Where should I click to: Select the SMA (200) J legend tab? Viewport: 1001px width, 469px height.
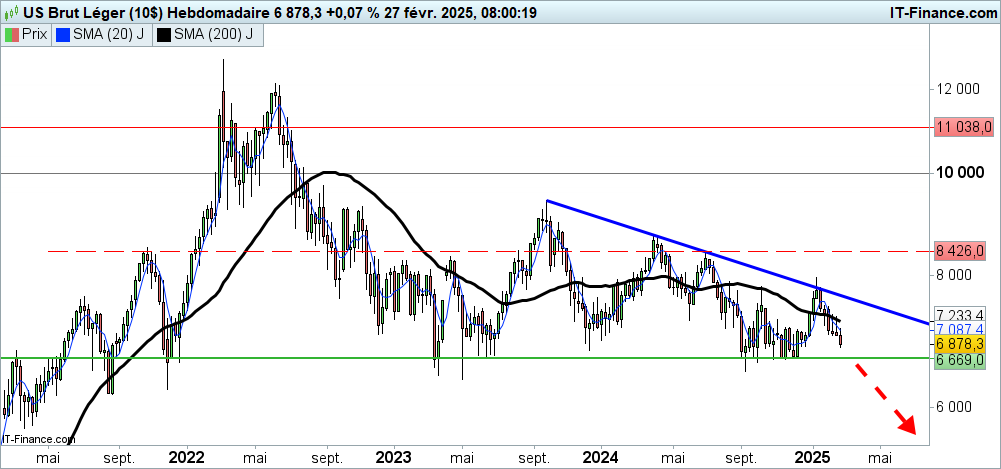point(209,34)
